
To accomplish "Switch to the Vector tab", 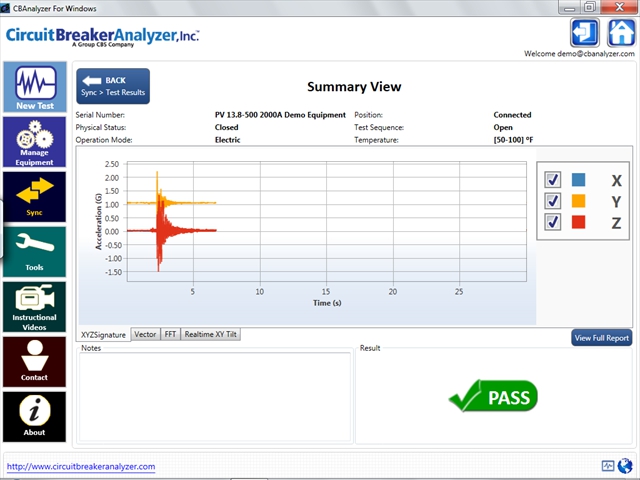I will coord(145,334).
